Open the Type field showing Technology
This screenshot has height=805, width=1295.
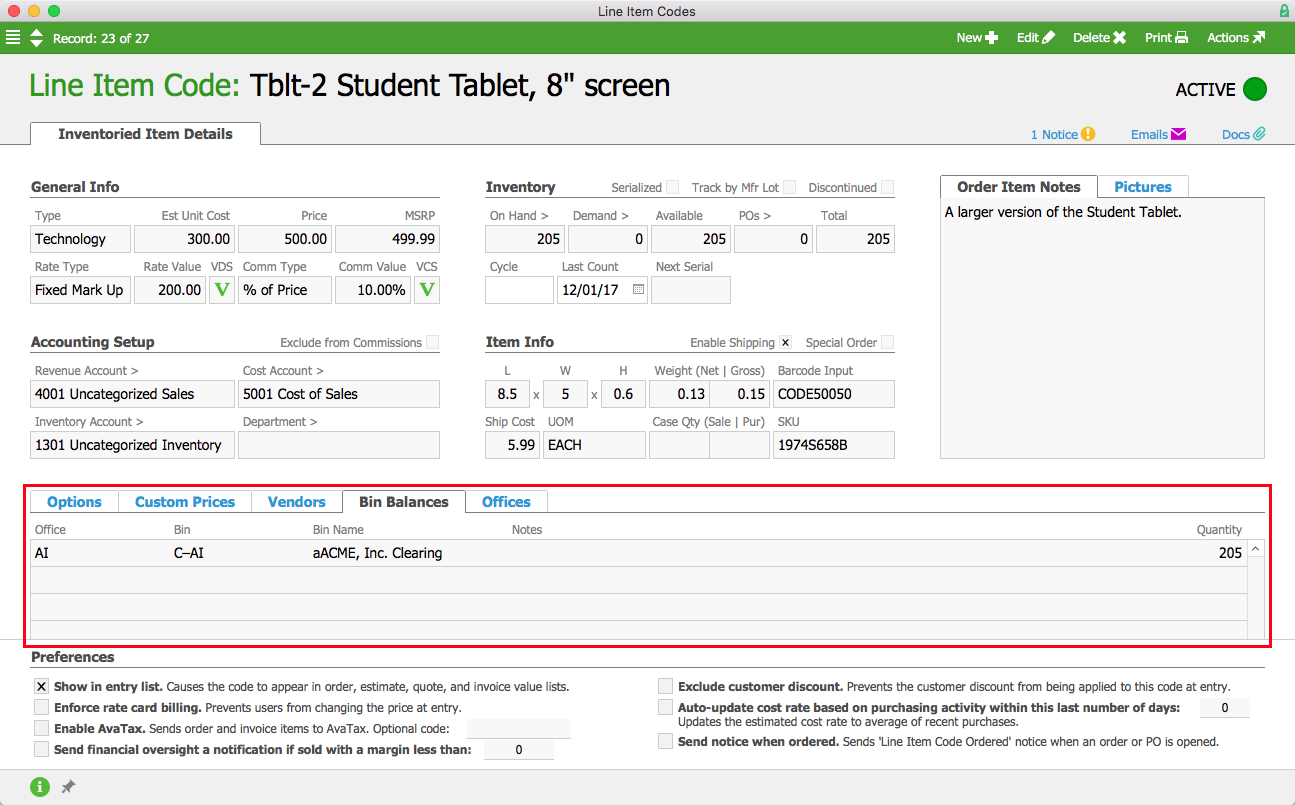coord(81,239)
